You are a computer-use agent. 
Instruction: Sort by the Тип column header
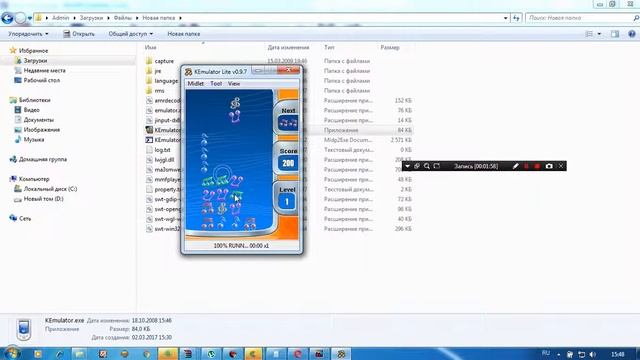pos(329,47)
